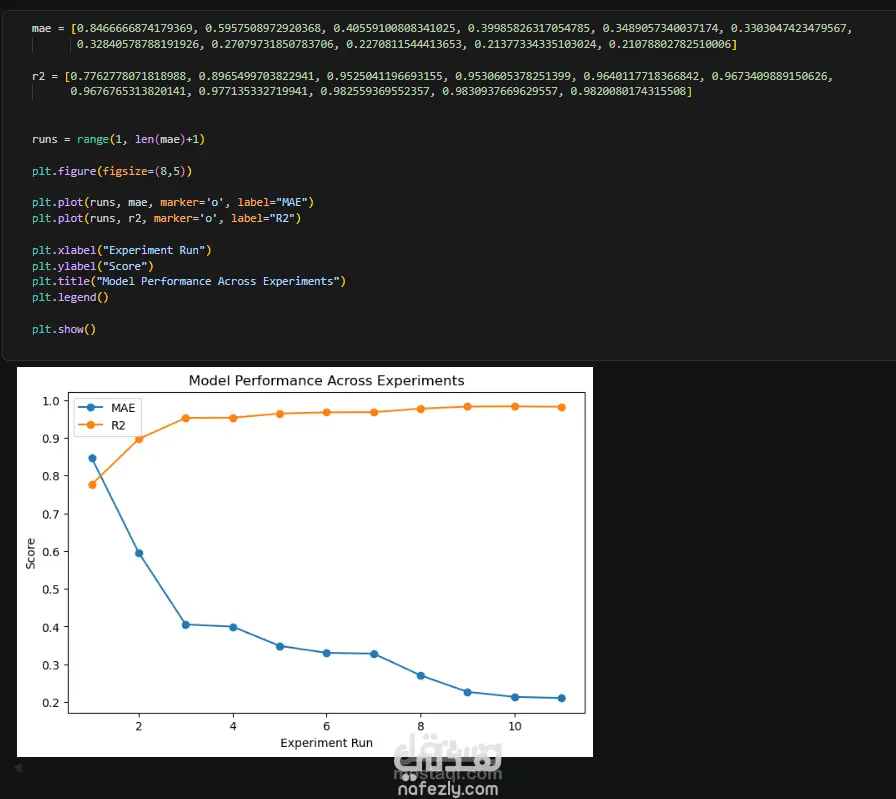
Task: Click the blue MAE point at run 8
Action: point(421,676)
